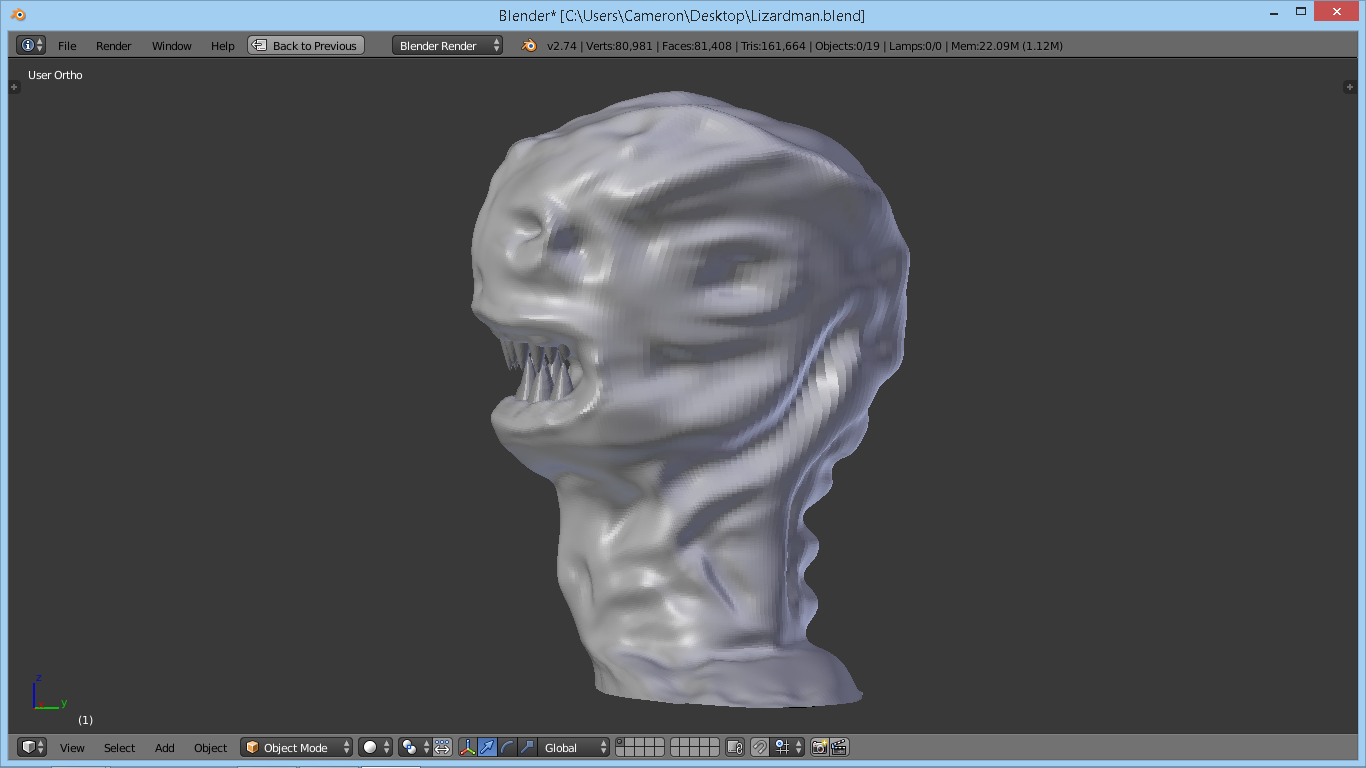The height and width of the screenshot is (768, 1366).
Task: Click the OpenGL render image camera icon
Action: [820, 747]
